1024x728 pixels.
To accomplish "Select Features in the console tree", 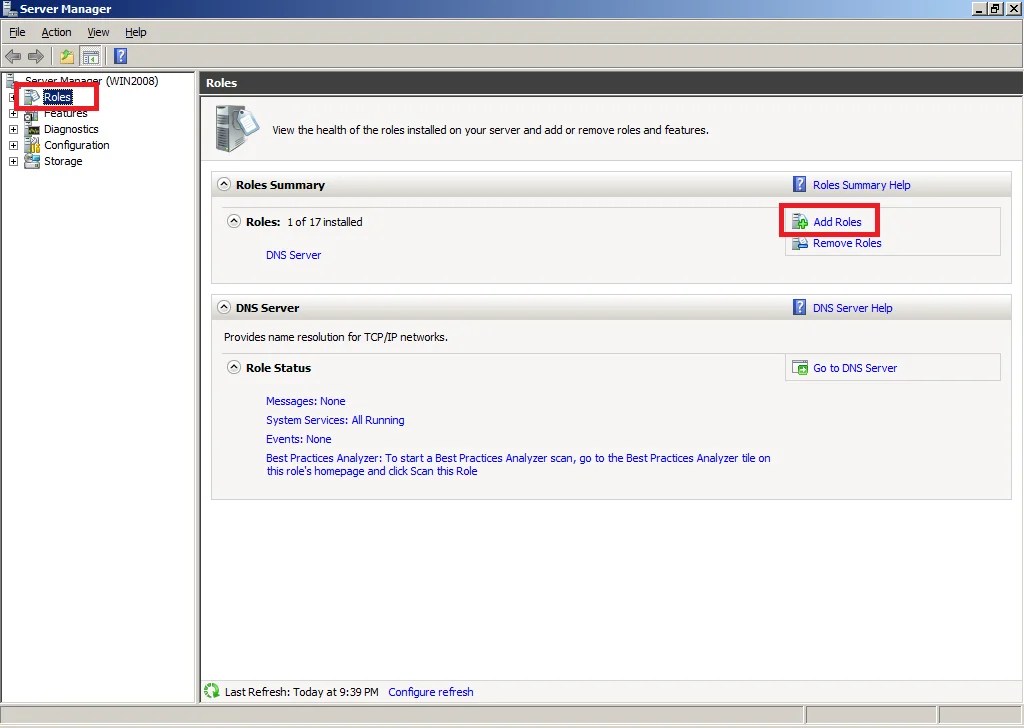I will point(65,114).
